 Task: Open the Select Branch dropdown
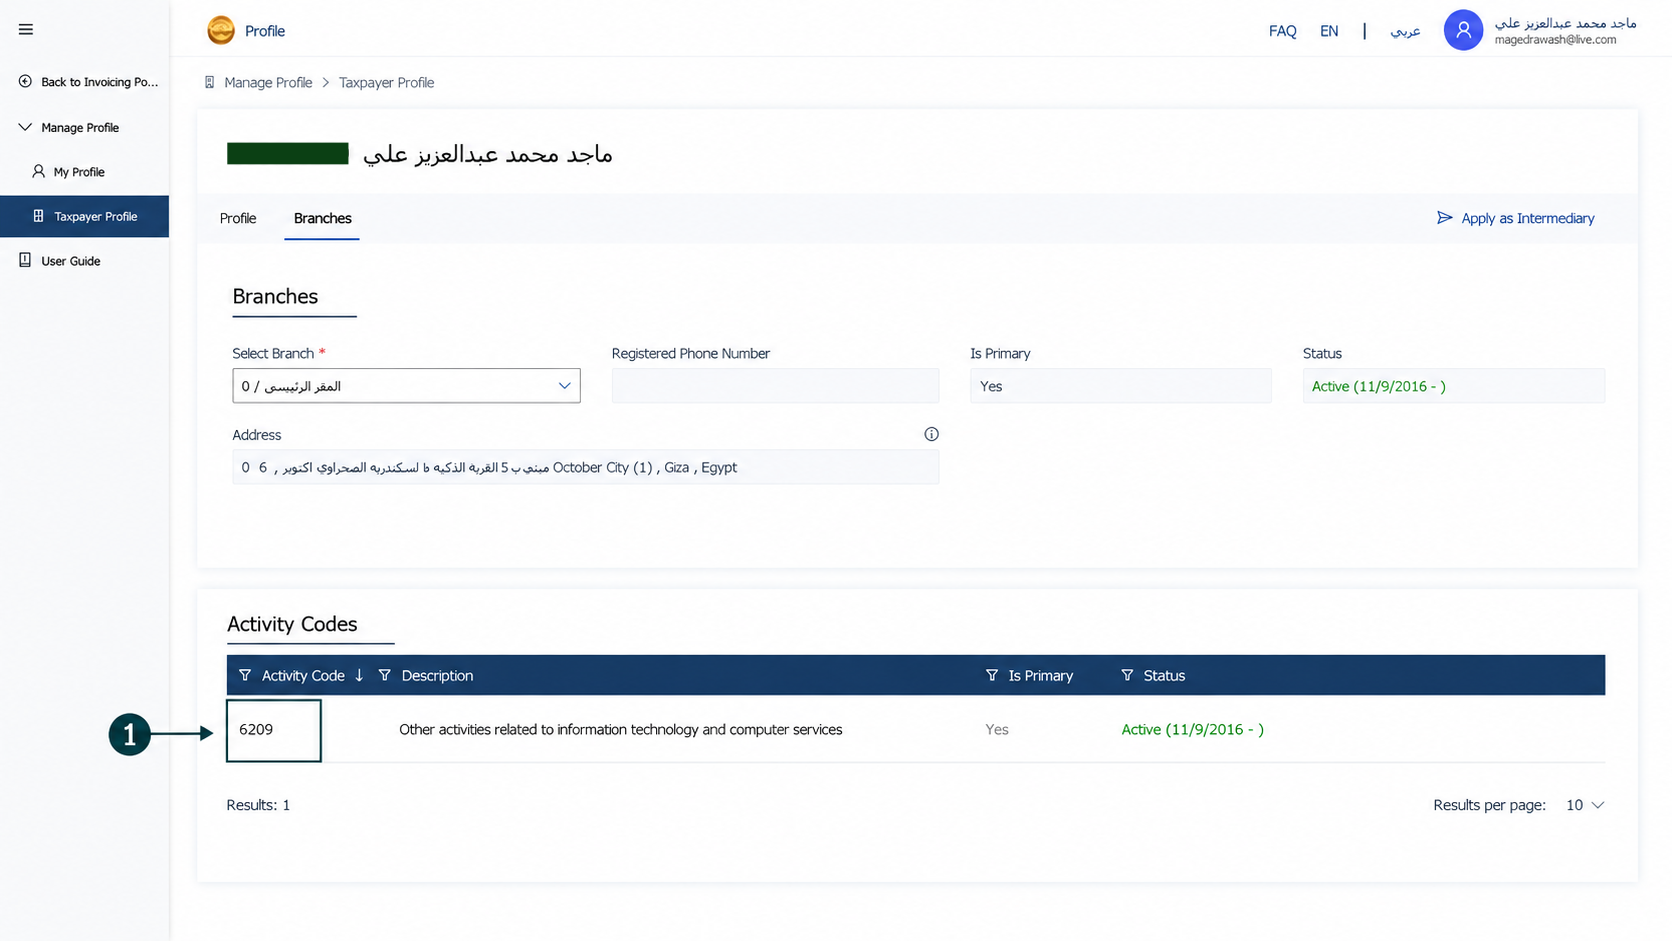pos(406,386)
